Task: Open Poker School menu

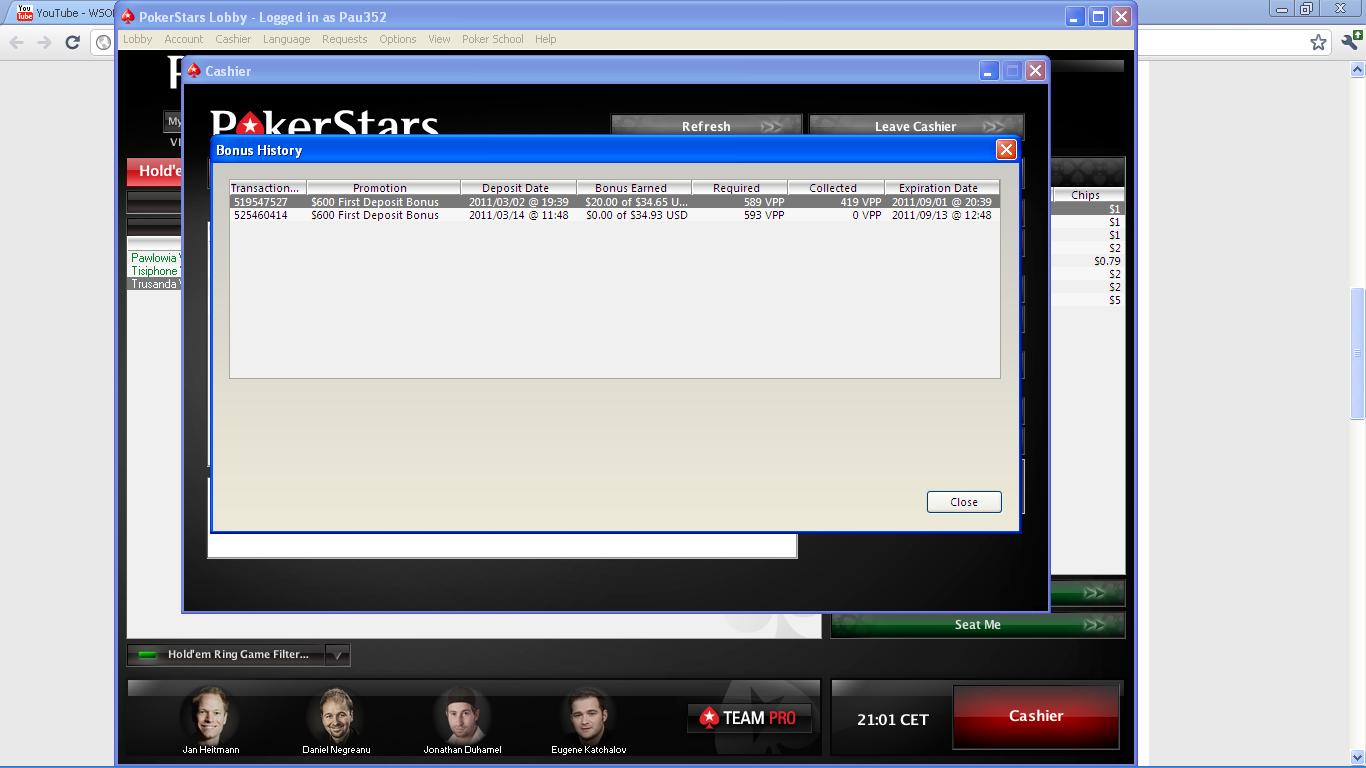Action: click(492, 39)
